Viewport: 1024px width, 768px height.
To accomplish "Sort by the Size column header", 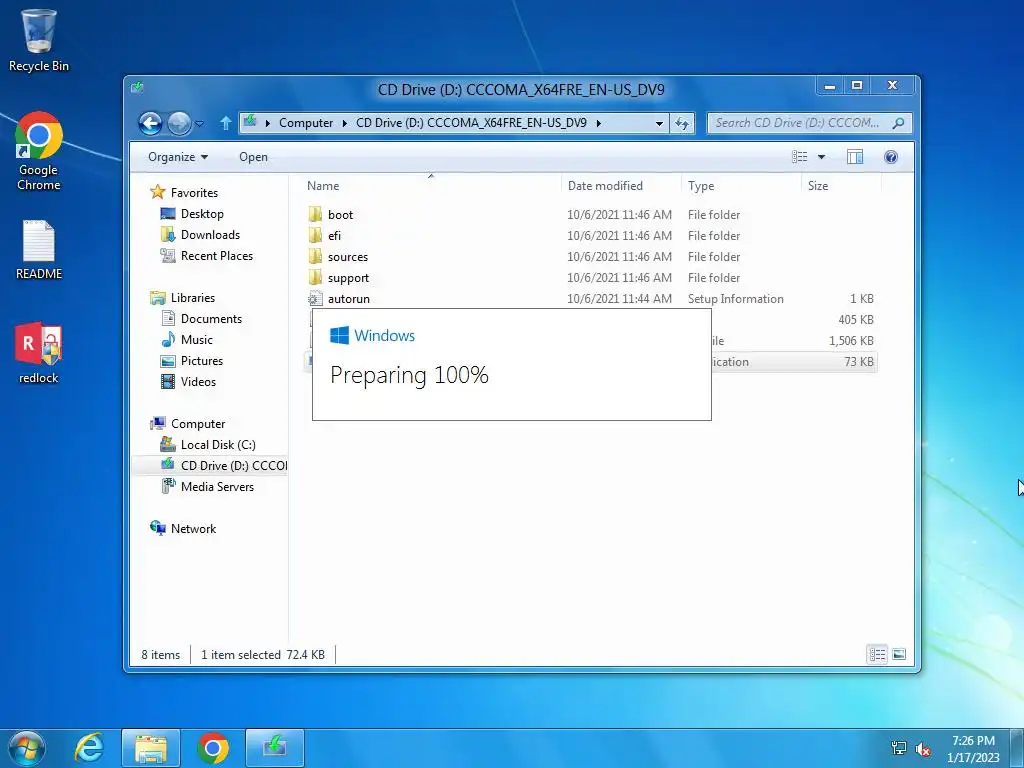I will [x=840, y=185].
